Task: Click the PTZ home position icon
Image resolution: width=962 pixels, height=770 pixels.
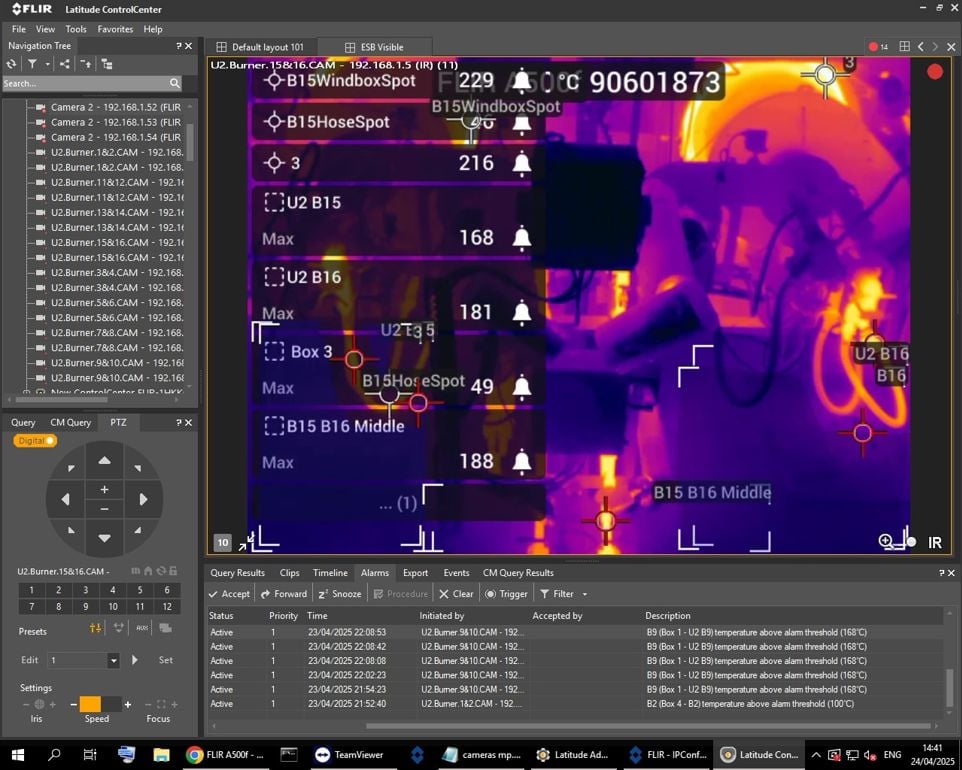Action: click(148, 571)
